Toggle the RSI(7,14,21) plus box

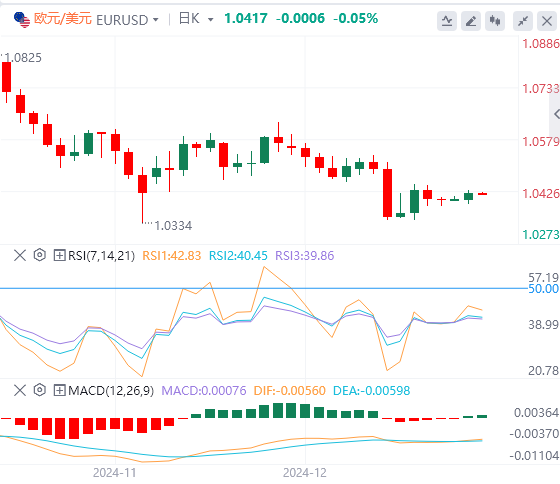tap(59, 255)
